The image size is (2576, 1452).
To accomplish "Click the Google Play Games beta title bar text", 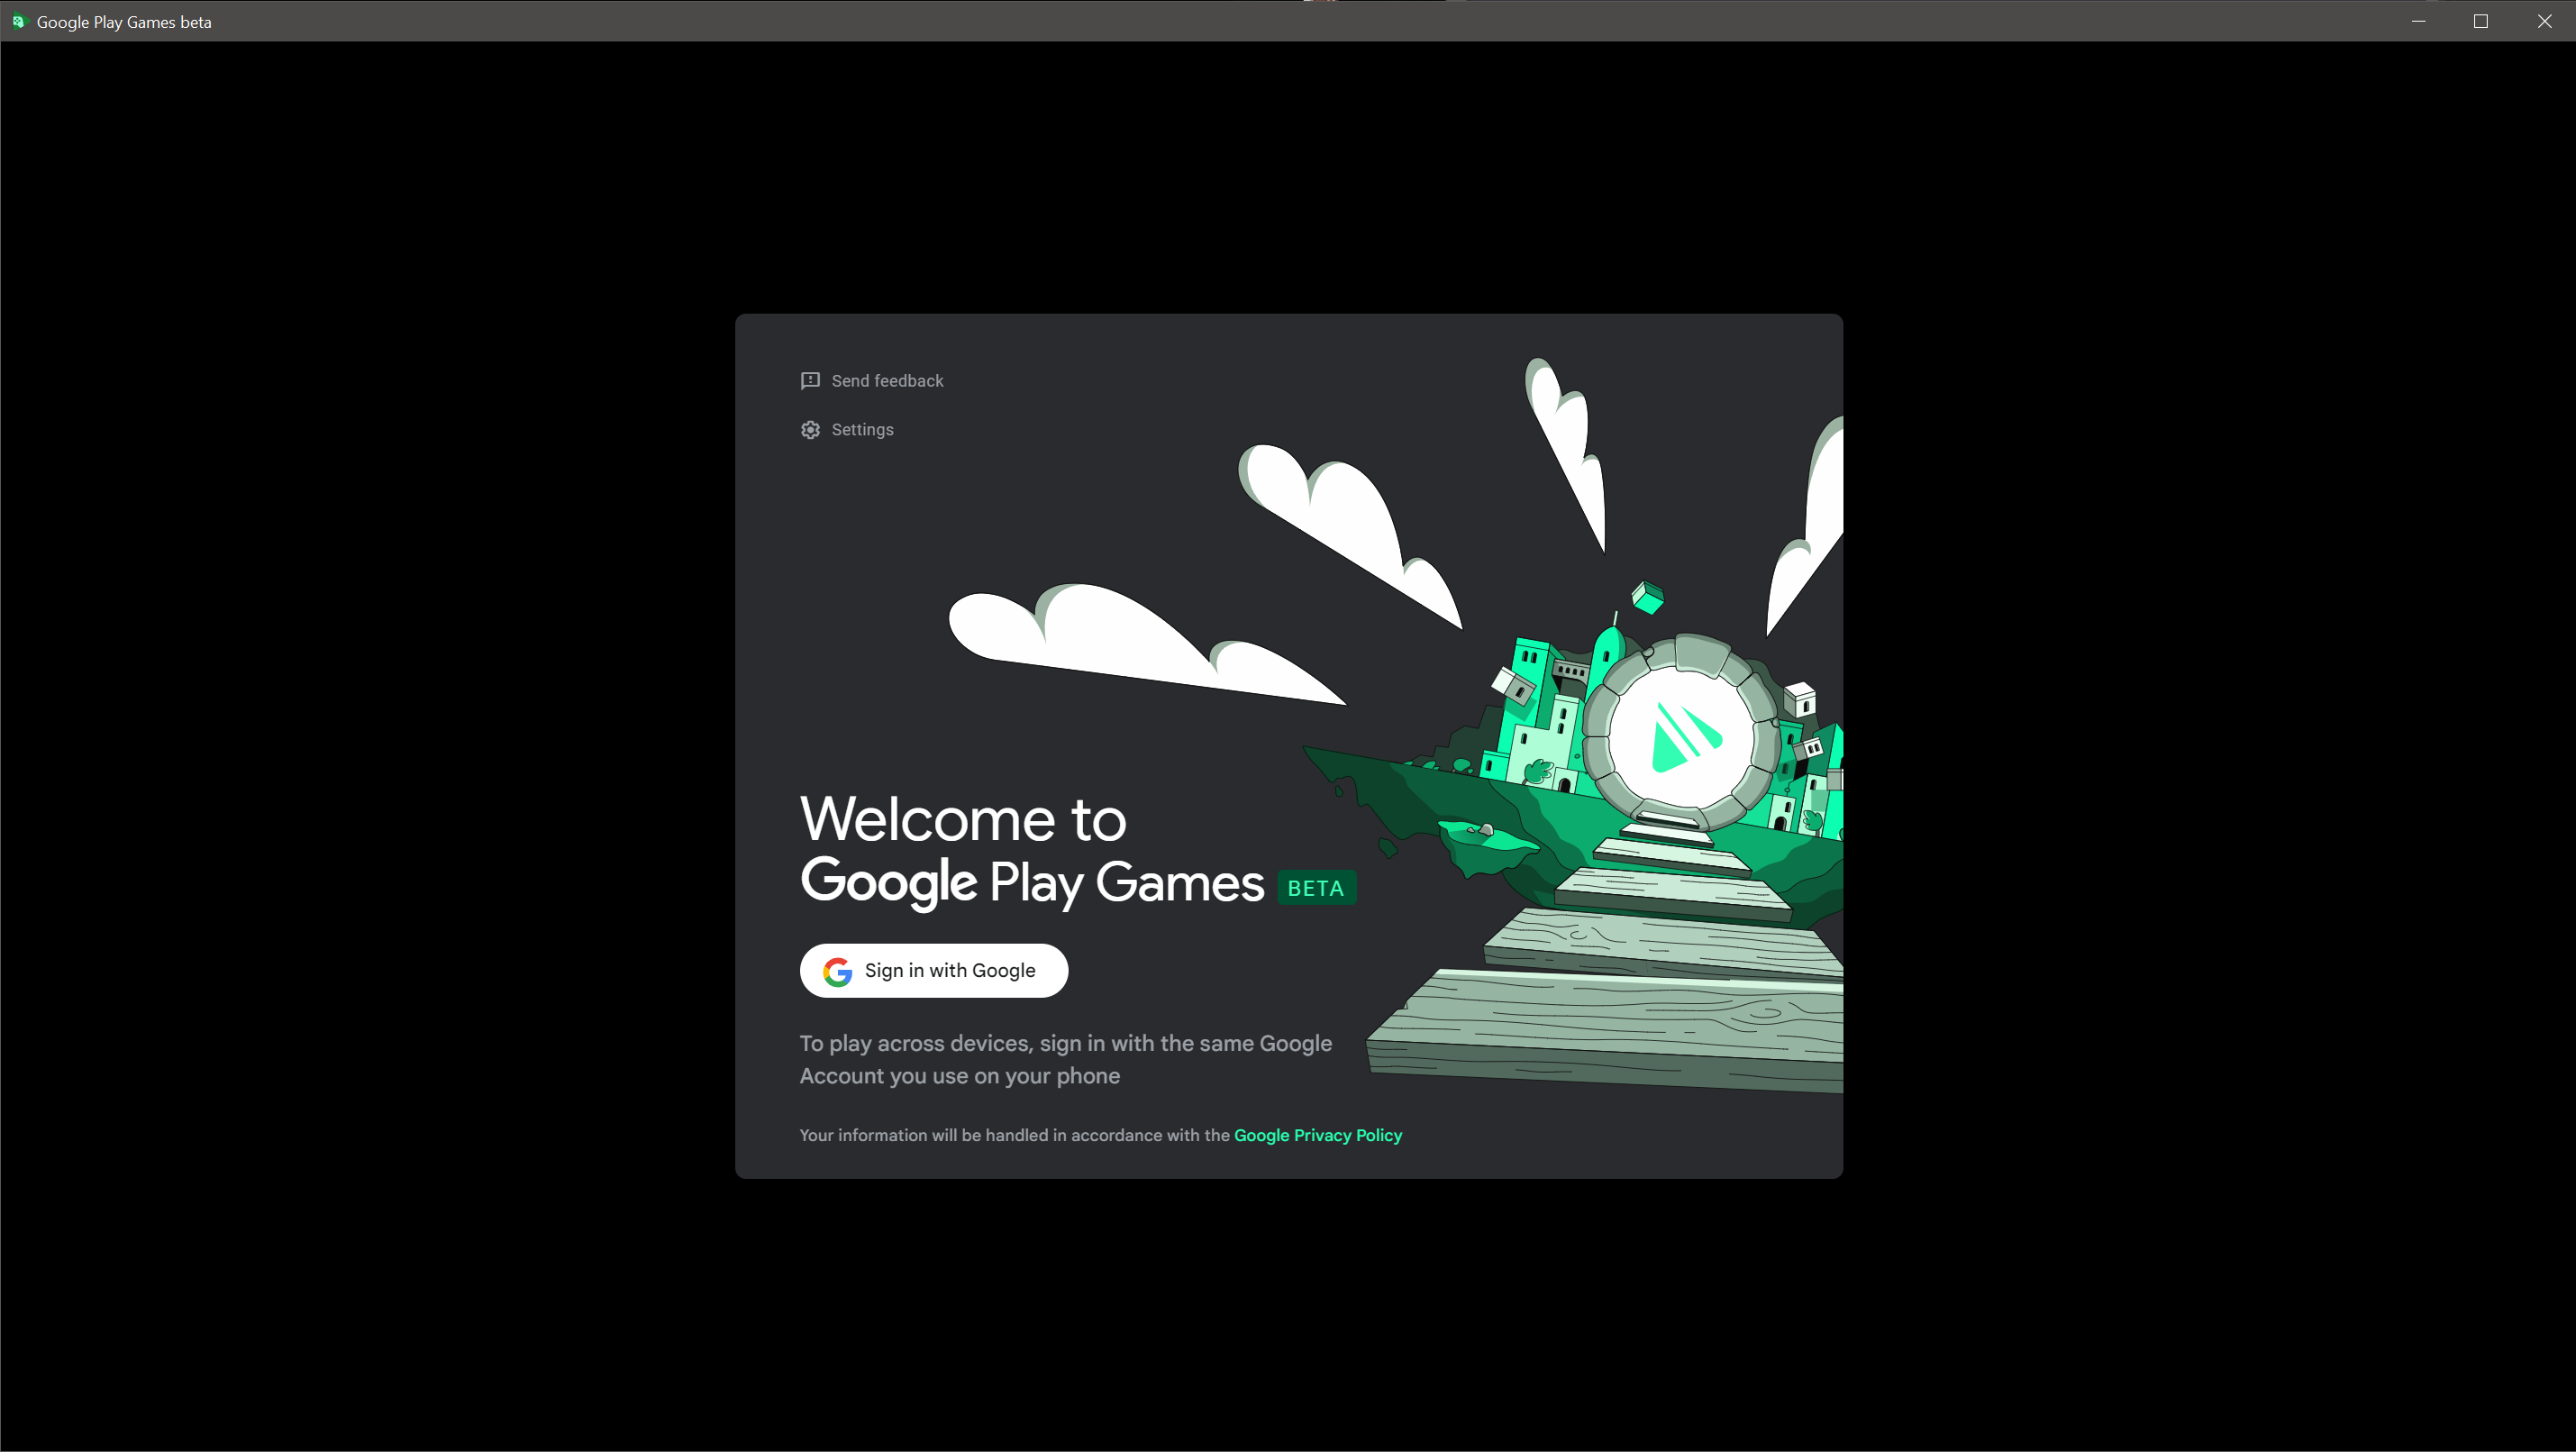I will (124, 22).
